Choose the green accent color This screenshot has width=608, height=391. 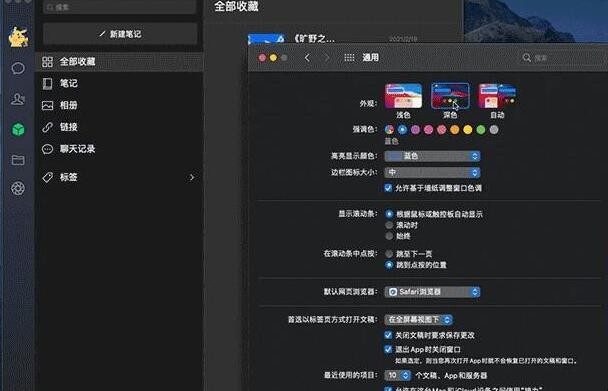tap(481, 130)
